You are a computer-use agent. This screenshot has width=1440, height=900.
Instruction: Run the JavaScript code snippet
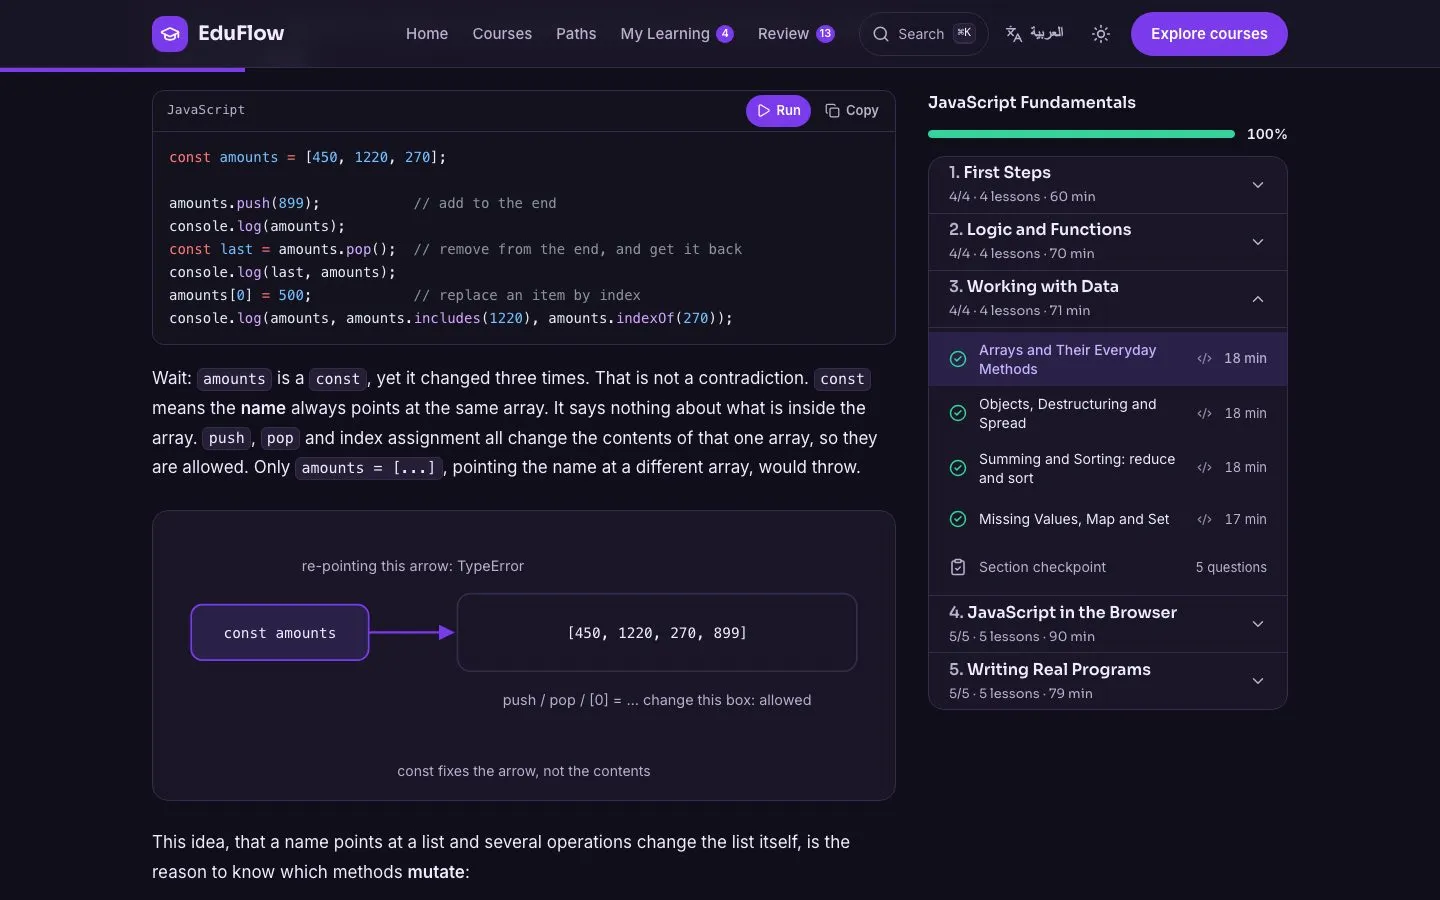point(778,111)
